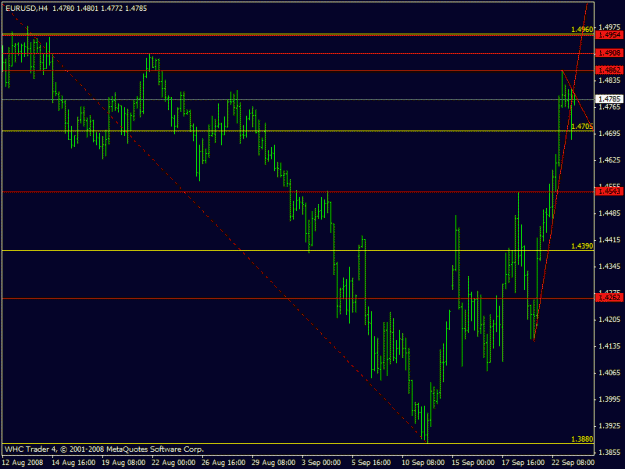Click the 1.4765 price axis value
The height and width of the screenshot is (469, 625).
pyautogui.click(x=610, y=107)
